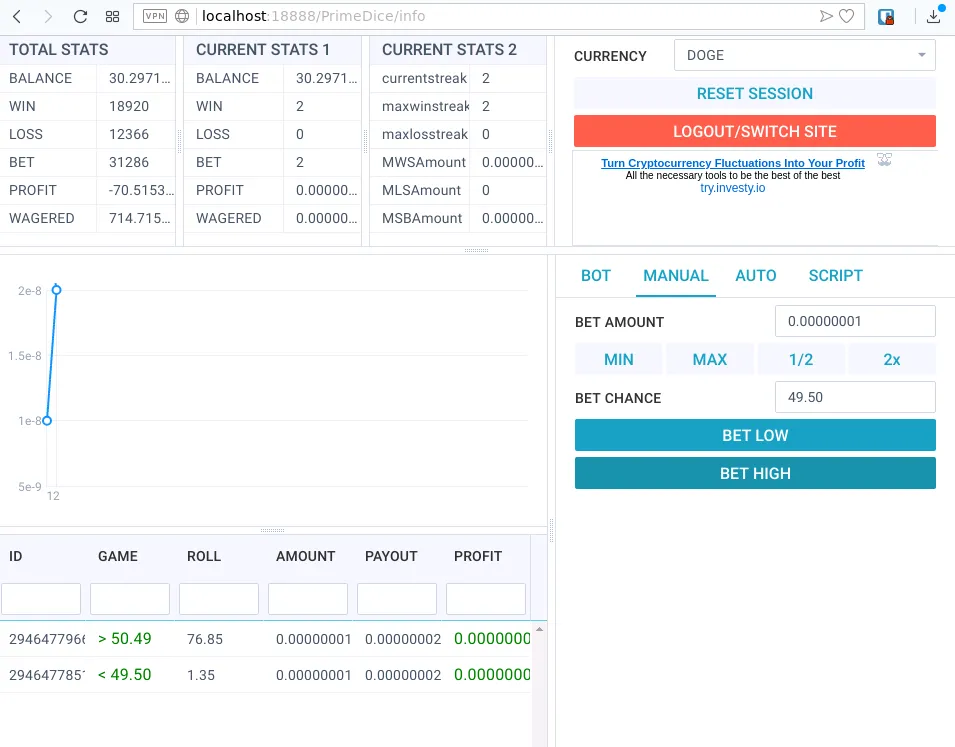955x747 pixels.
Task: Click the globe site info icon
Action: tap(182, 16)
